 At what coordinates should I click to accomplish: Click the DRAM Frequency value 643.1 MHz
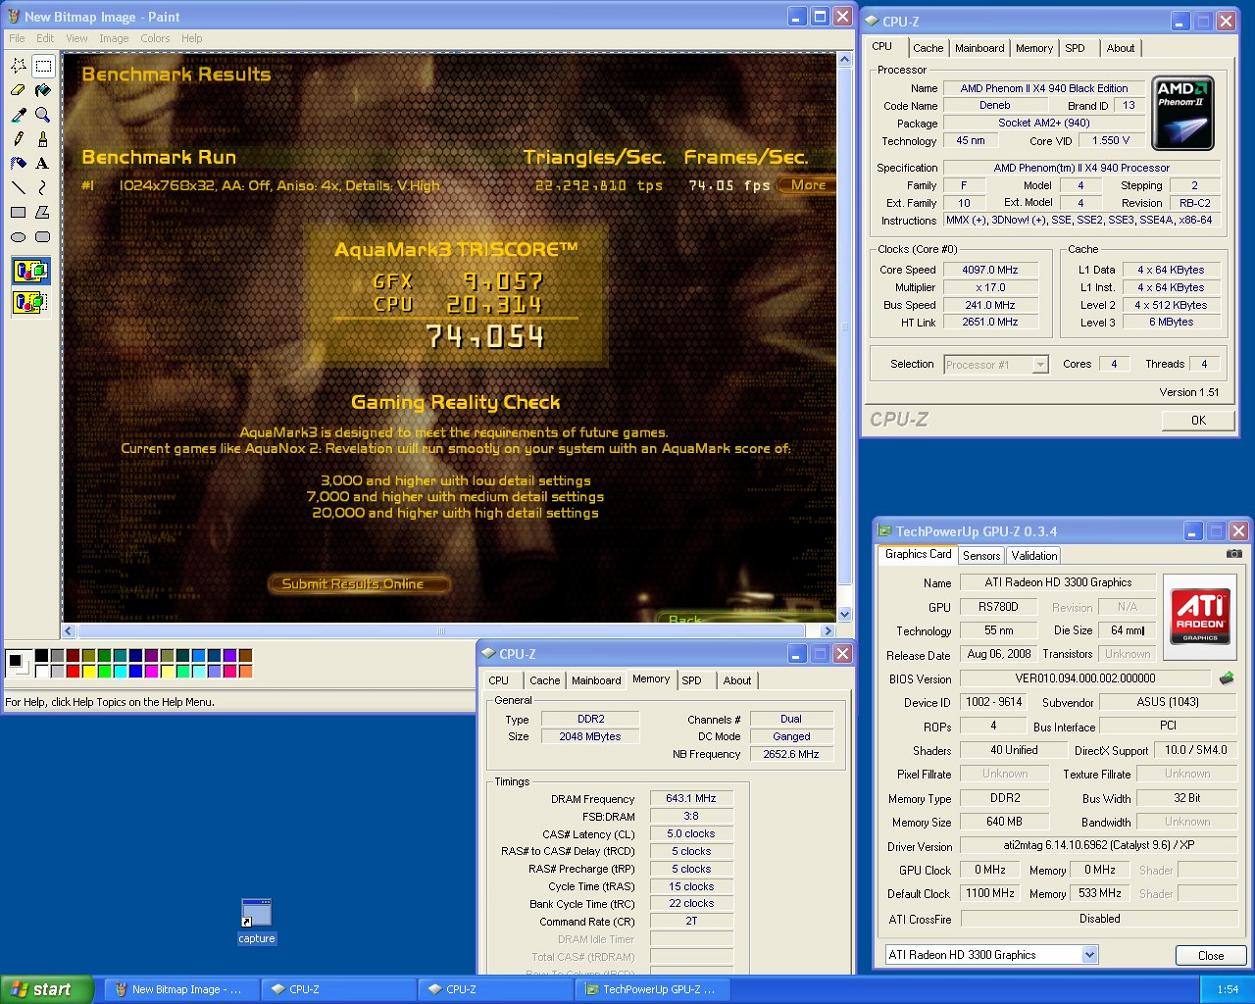[x=691, y=798]
